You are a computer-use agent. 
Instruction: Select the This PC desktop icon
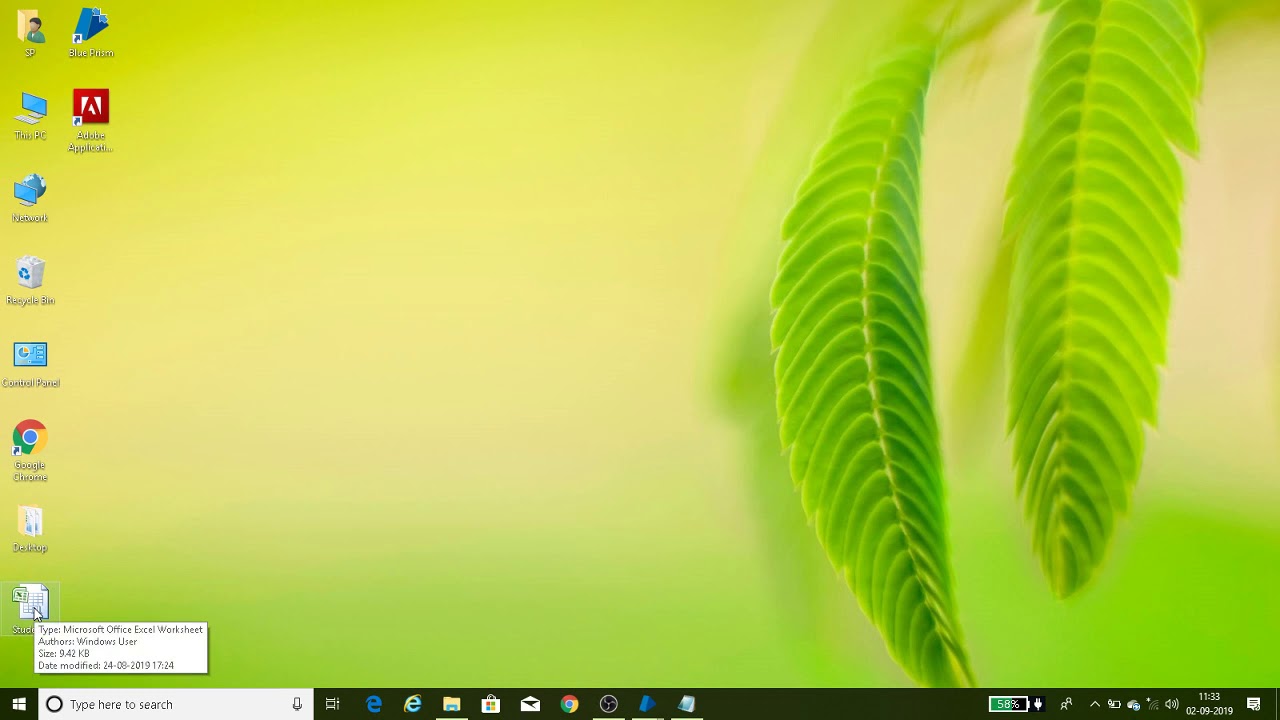(x=30, y=115)
